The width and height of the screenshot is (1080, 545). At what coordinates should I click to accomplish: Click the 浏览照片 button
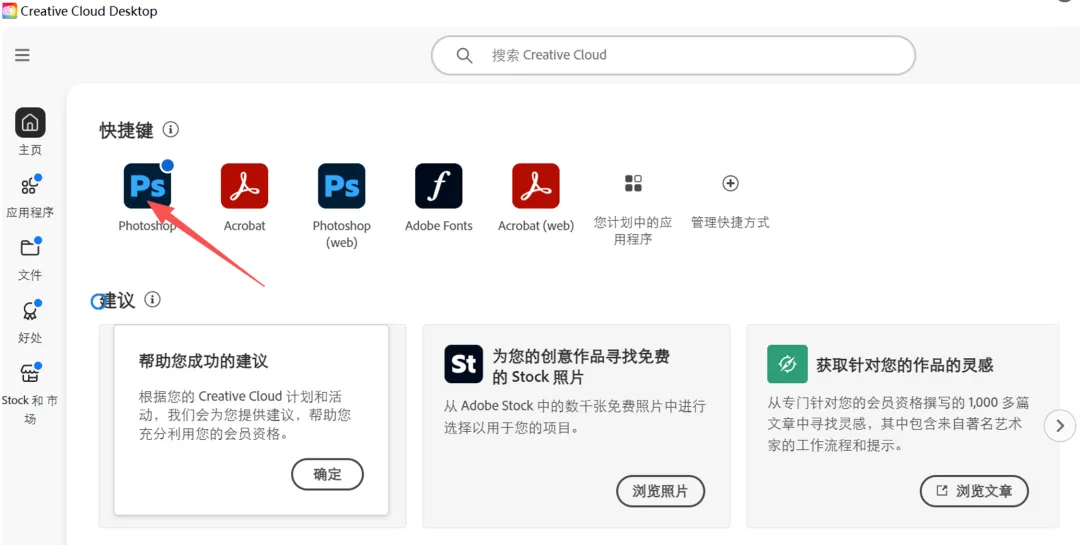[x=661, y=491]
